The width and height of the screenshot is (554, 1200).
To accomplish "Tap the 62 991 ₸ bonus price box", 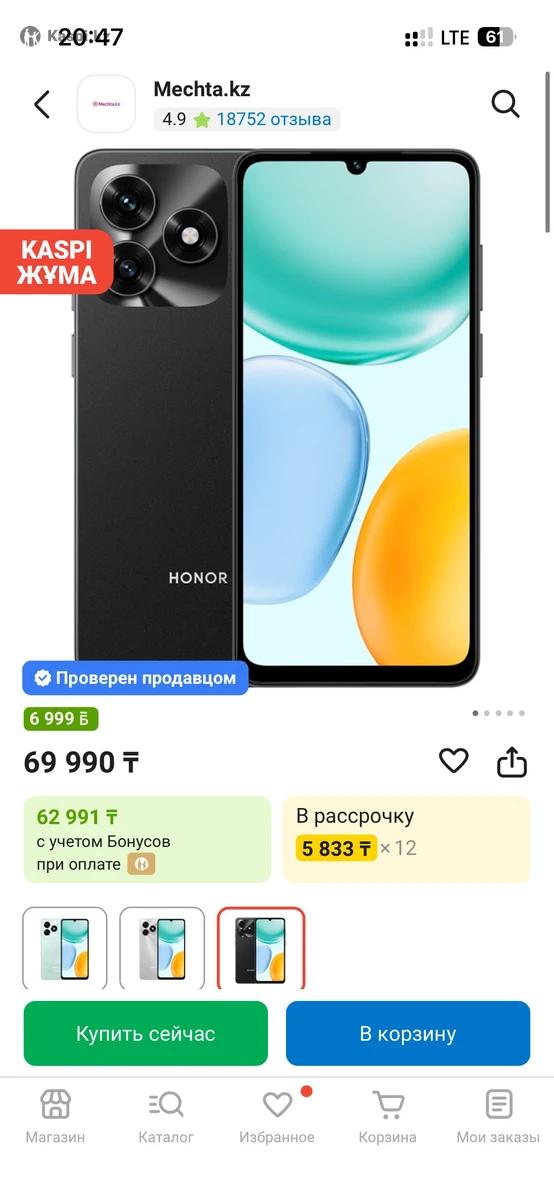I will coord(147,839).
